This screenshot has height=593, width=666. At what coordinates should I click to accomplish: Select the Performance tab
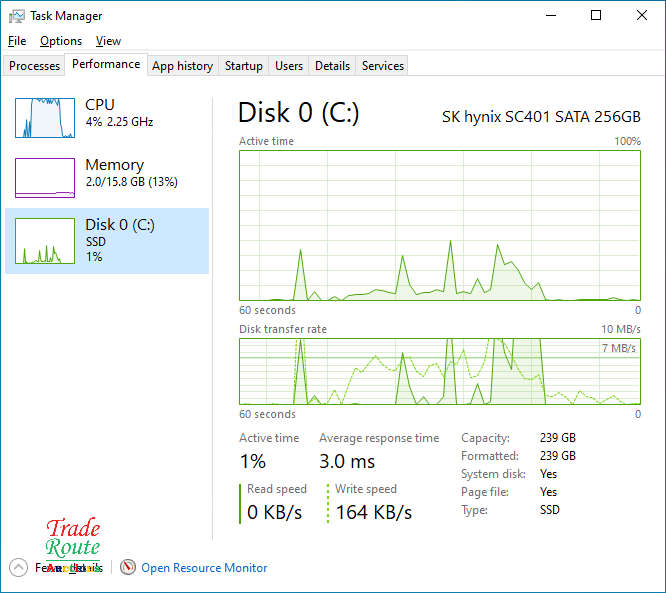(106, 64)
